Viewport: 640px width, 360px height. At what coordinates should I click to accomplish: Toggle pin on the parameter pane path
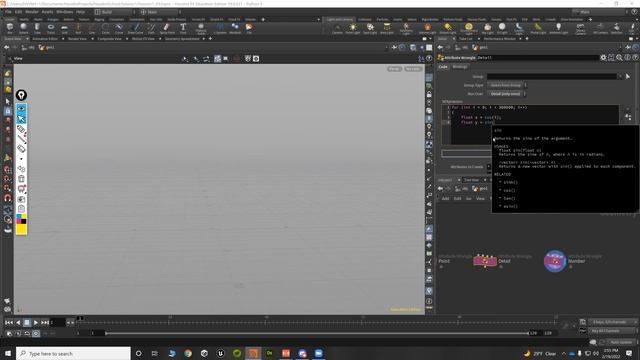click(x=628, y=47)
